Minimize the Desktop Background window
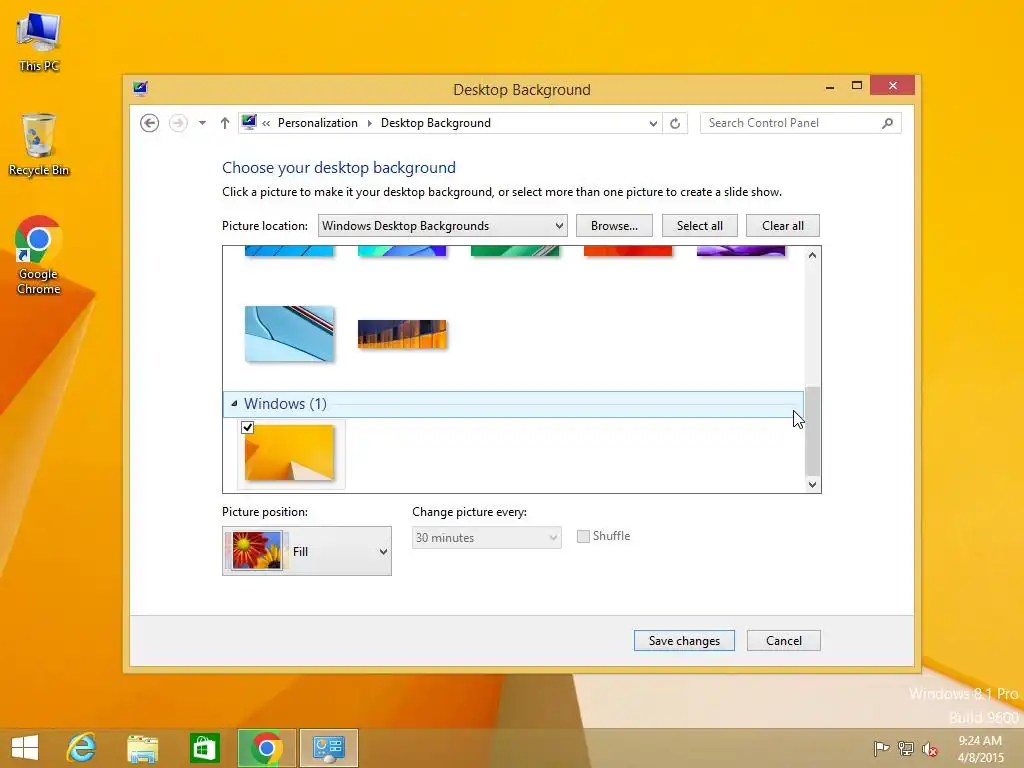Viewport: 1024px width, 768px height. (x=829, y=86)
